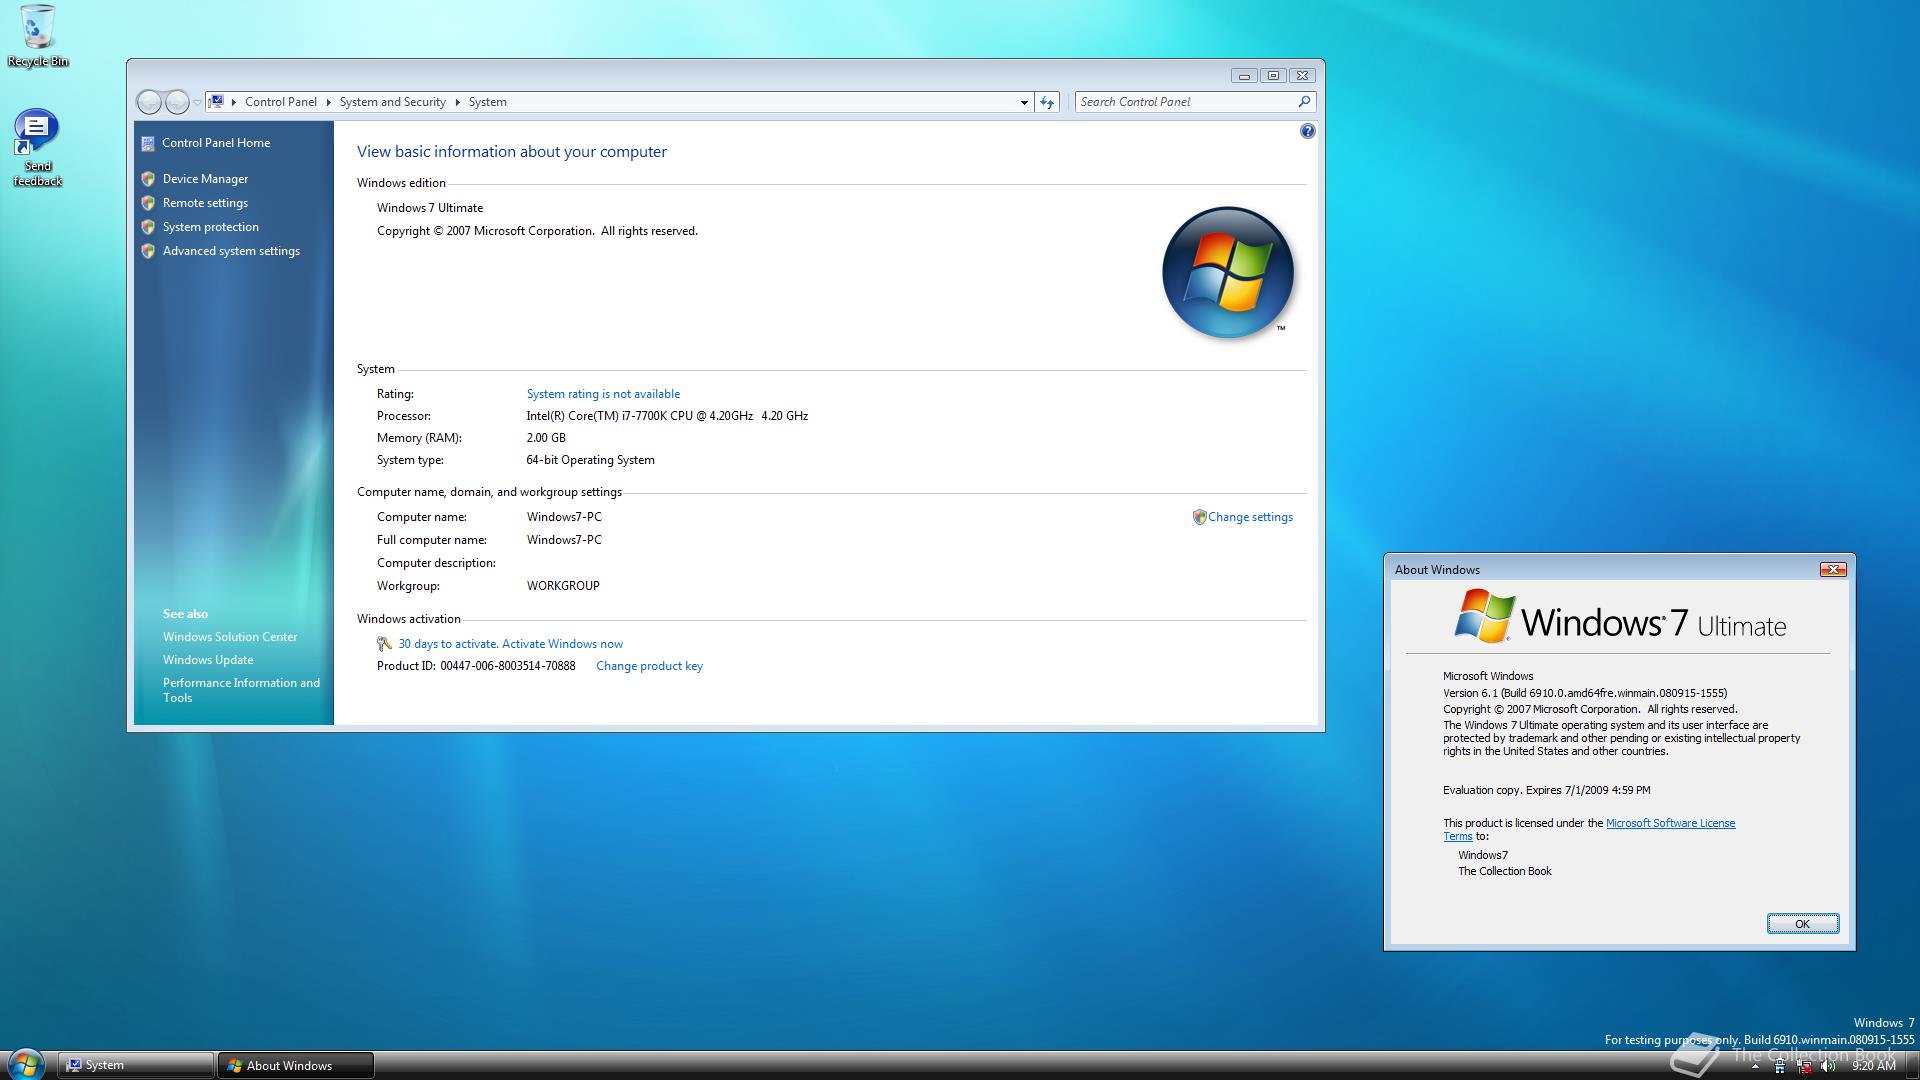Screen dimensions: 1920x1080
Task: Open Windows Solution Center link
Action: pos(230,637)
